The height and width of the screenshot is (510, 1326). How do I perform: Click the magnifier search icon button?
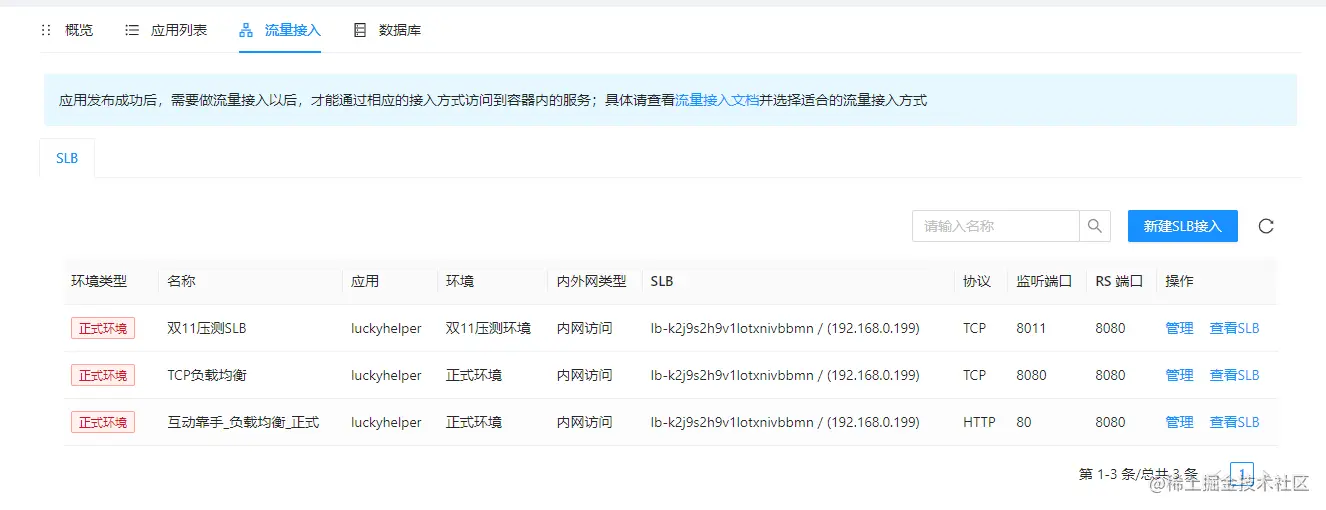pyautogui.click(x=1095, y=226)
